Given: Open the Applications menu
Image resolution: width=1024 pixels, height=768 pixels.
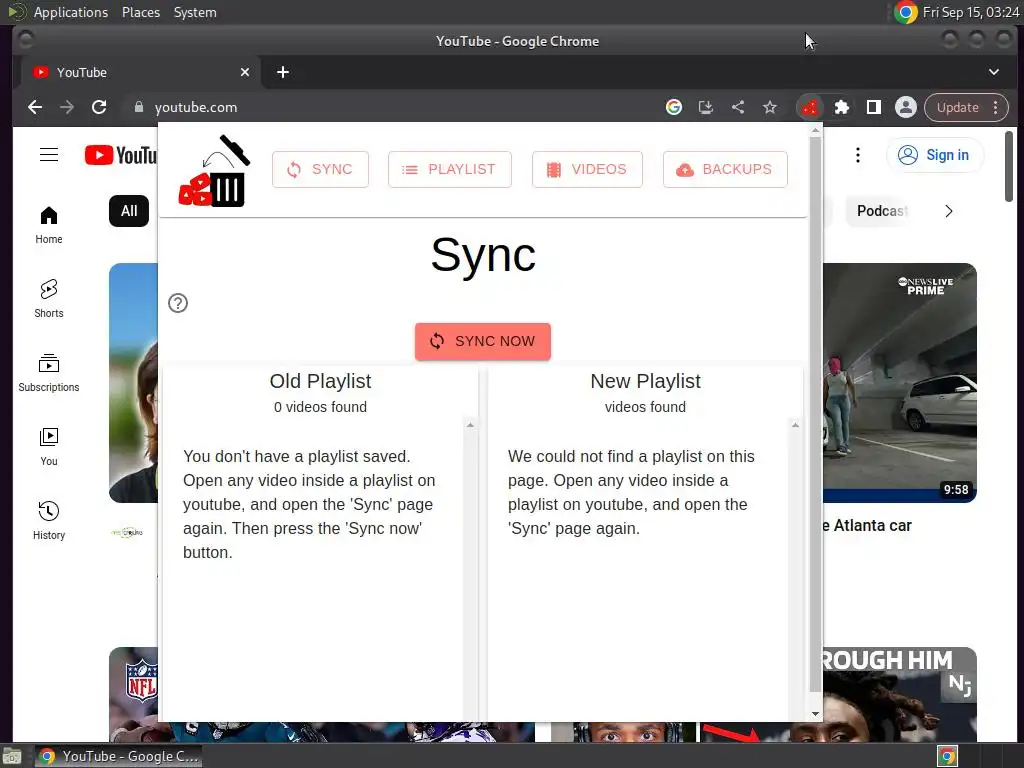Looking at the screenshot, I should 71,12.
